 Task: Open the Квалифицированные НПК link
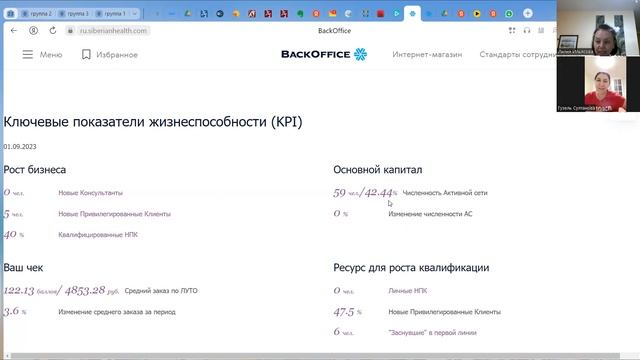98,235
